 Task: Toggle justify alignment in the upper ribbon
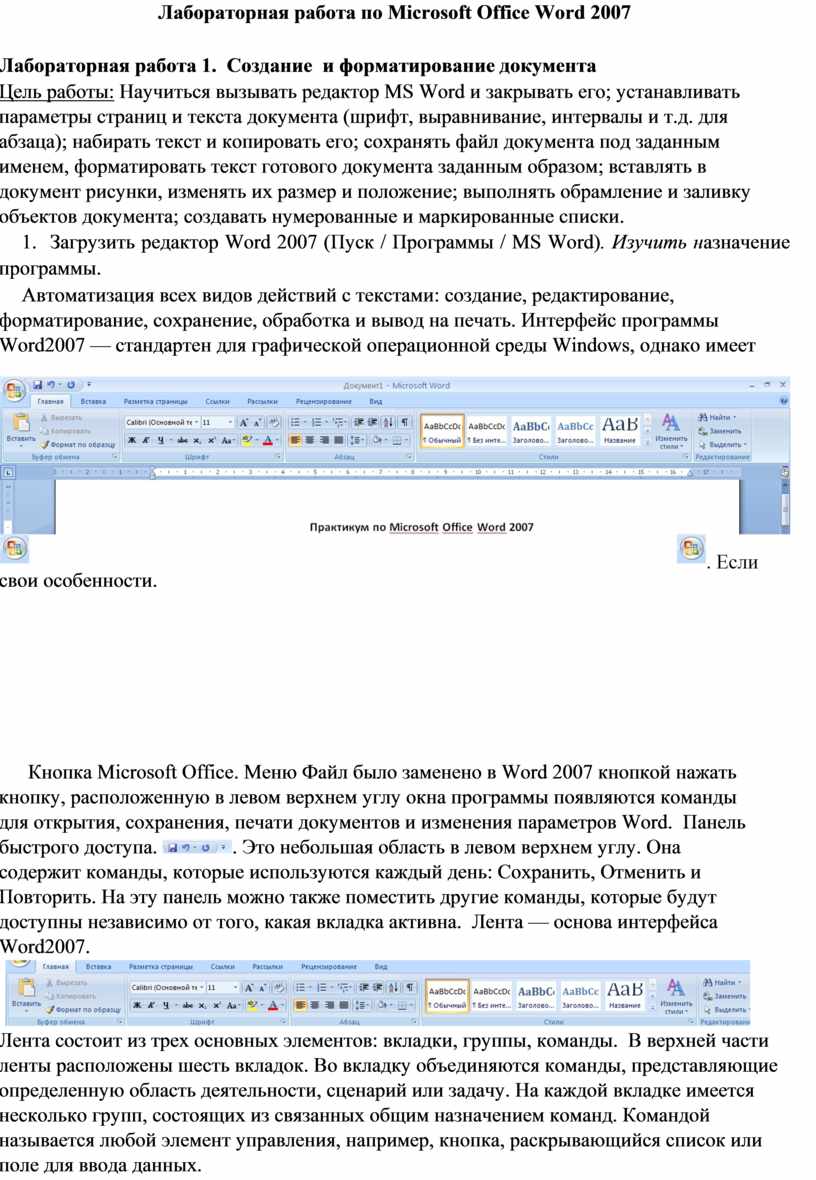[339, 440]
